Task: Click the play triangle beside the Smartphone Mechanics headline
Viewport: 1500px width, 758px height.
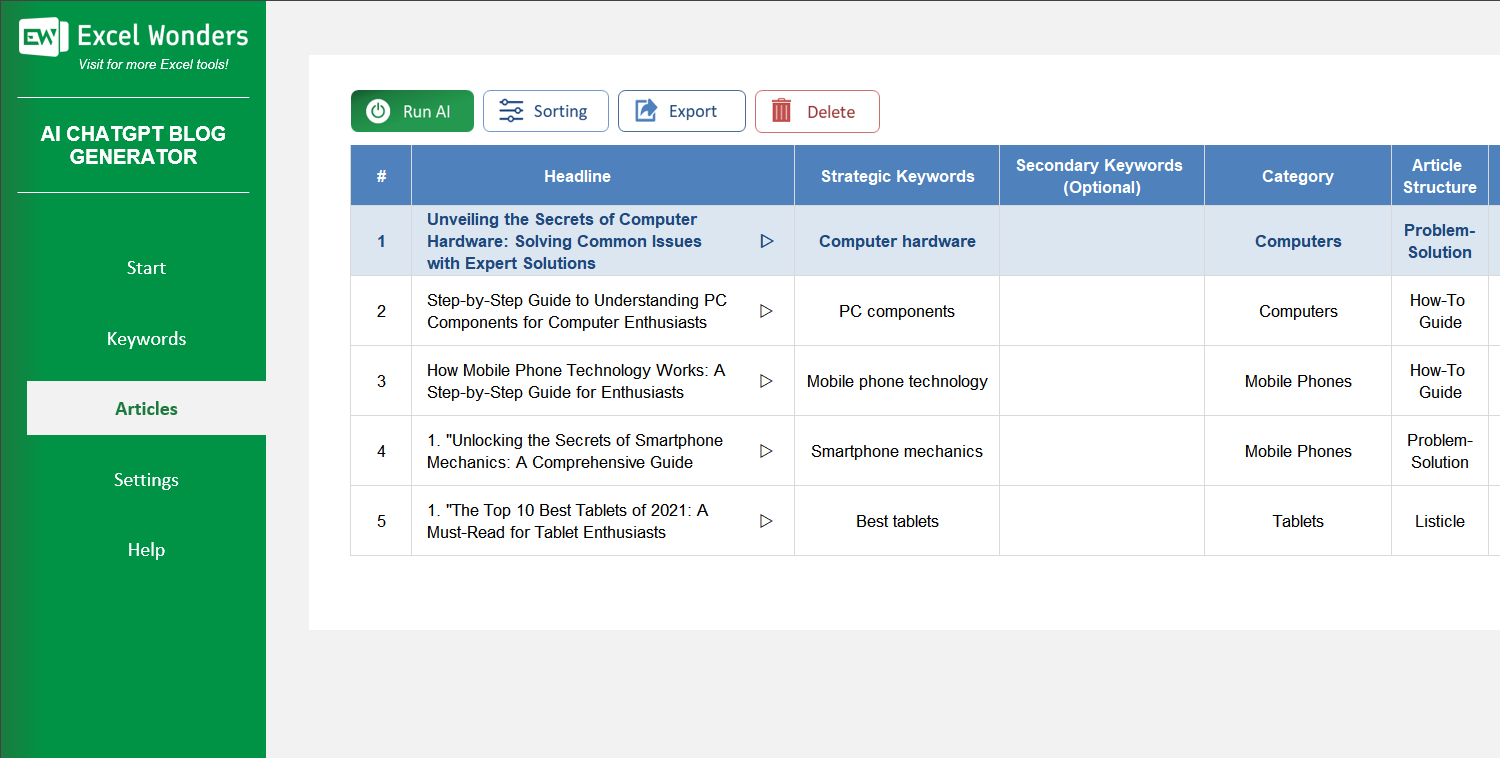Action: click(767, 451)
